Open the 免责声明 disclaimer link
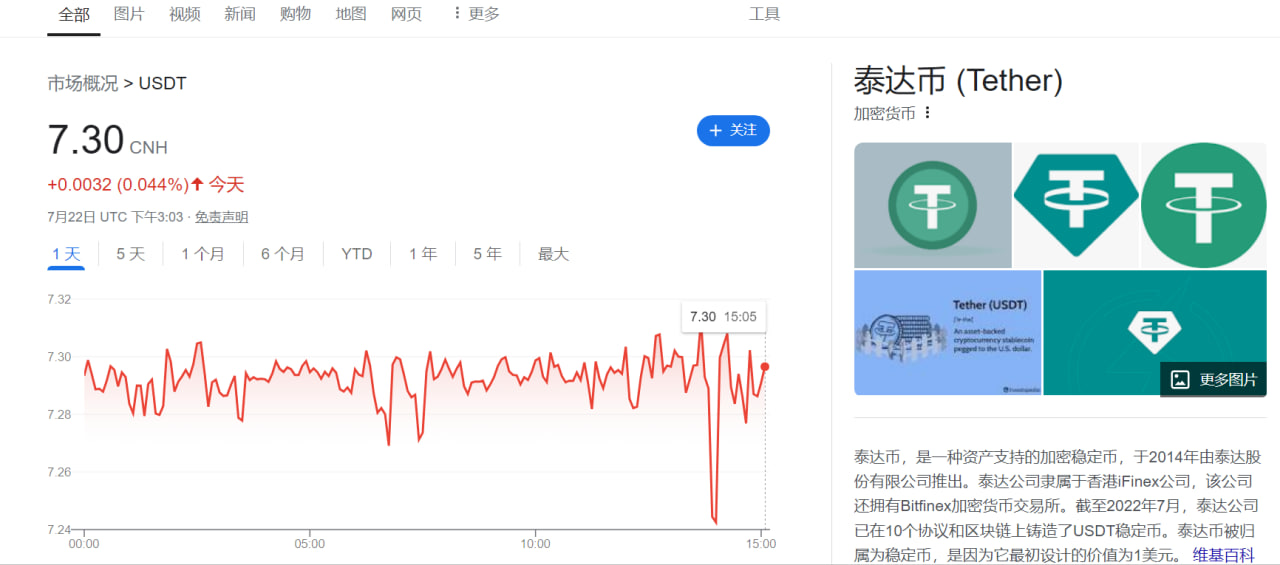Screen dimensions: 1280x565 click(x=221, y=217)
